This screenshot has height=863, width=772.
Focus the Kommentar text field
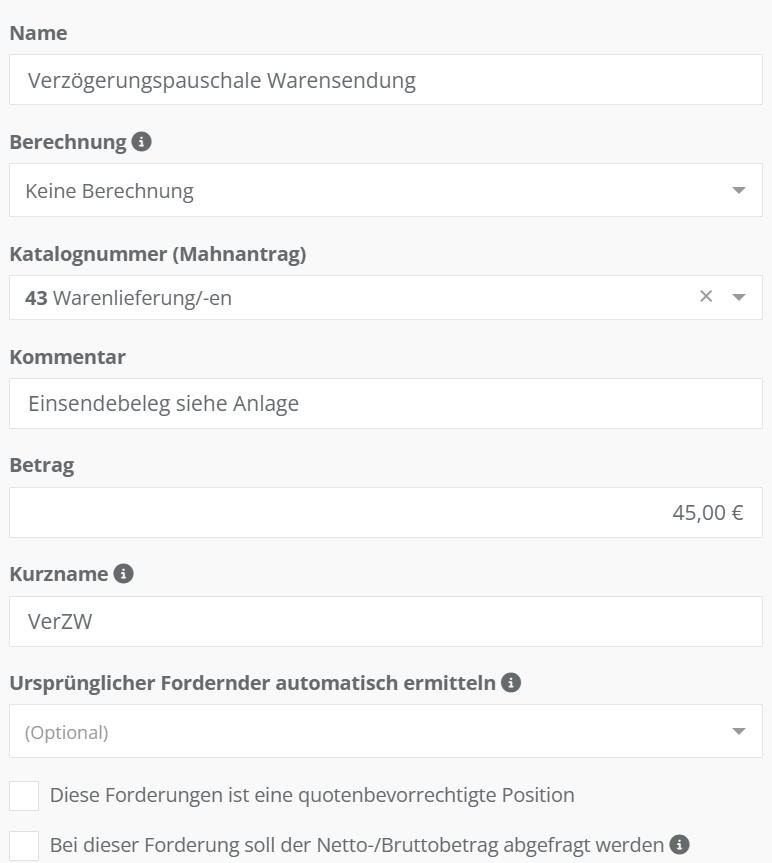tap(386, 404)
